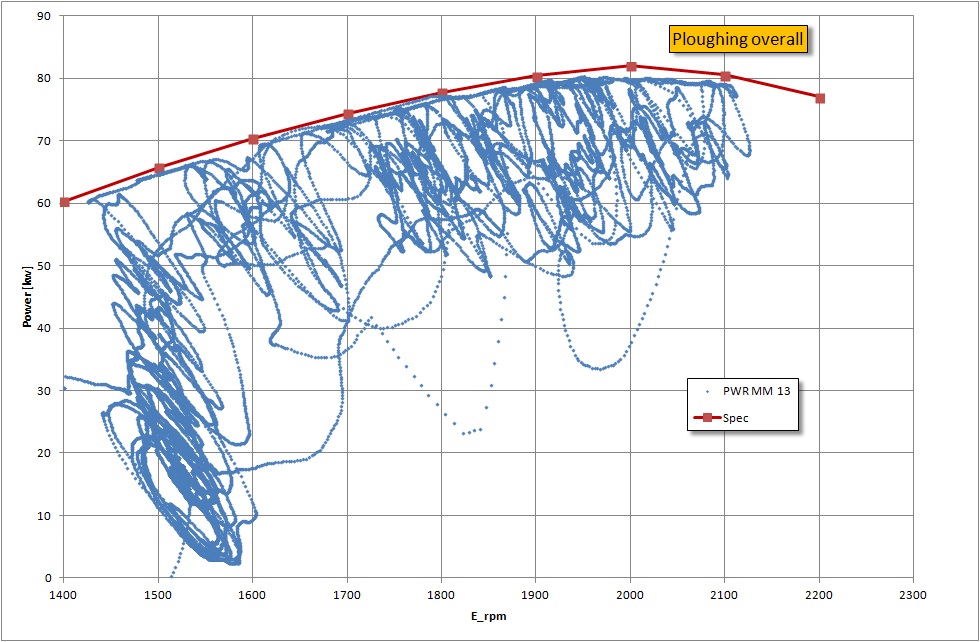Click the Spec marker at 2000 rpm peak
Viewport: 980px width, 642px height.
[631, 67]
